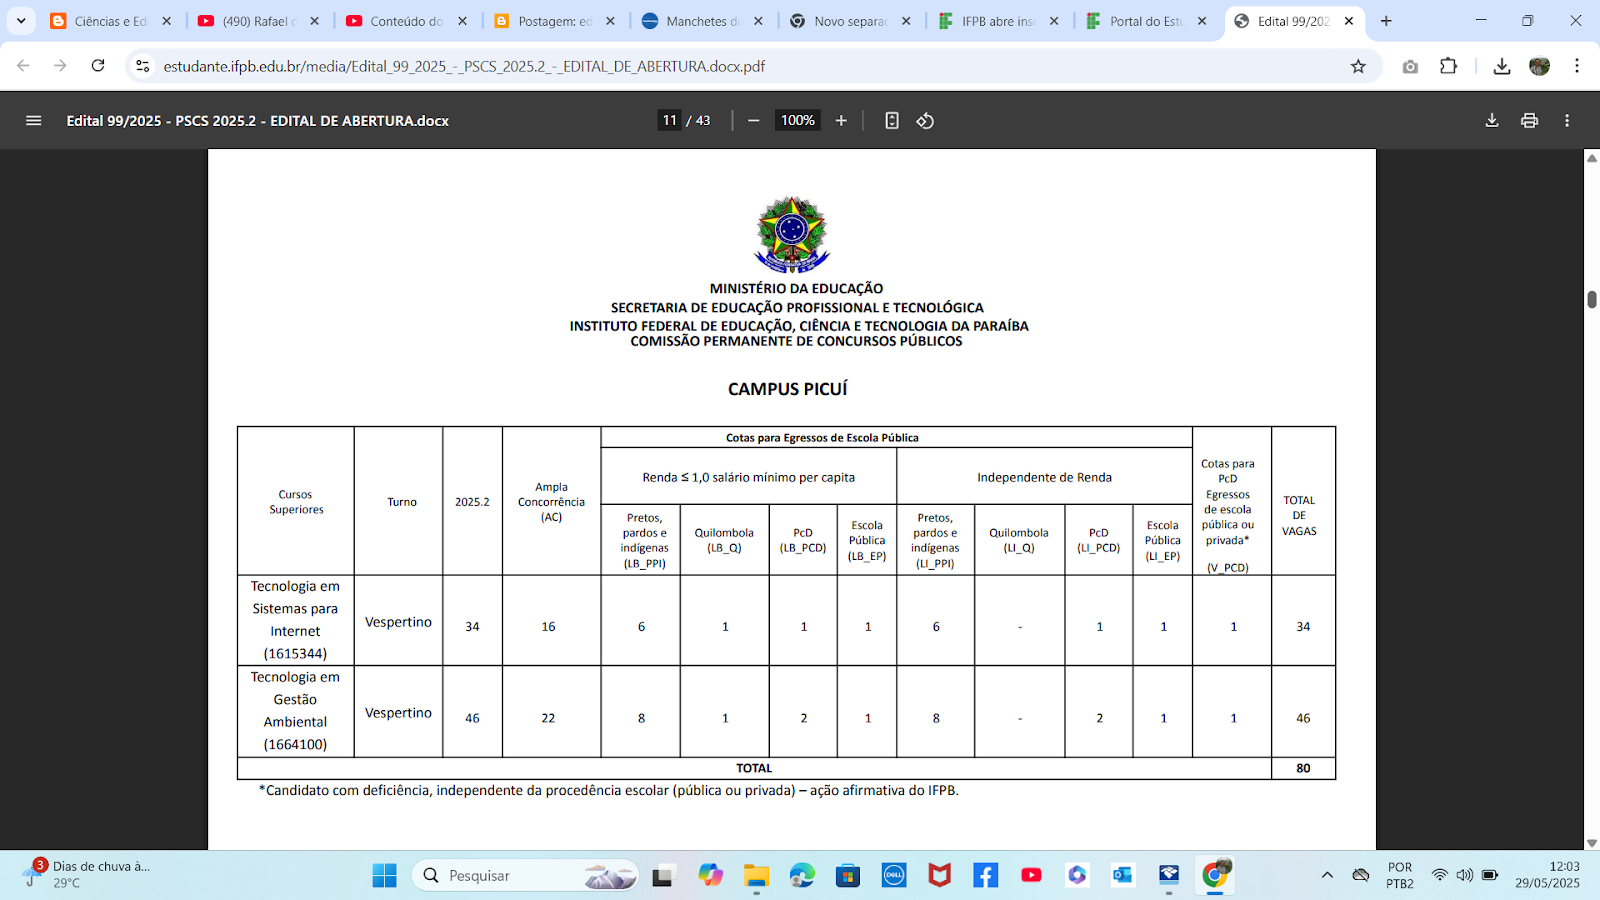The image size is (1600, 900).
Task: Click the document title Edital 99/2025 text
Action: coord(257,121)
